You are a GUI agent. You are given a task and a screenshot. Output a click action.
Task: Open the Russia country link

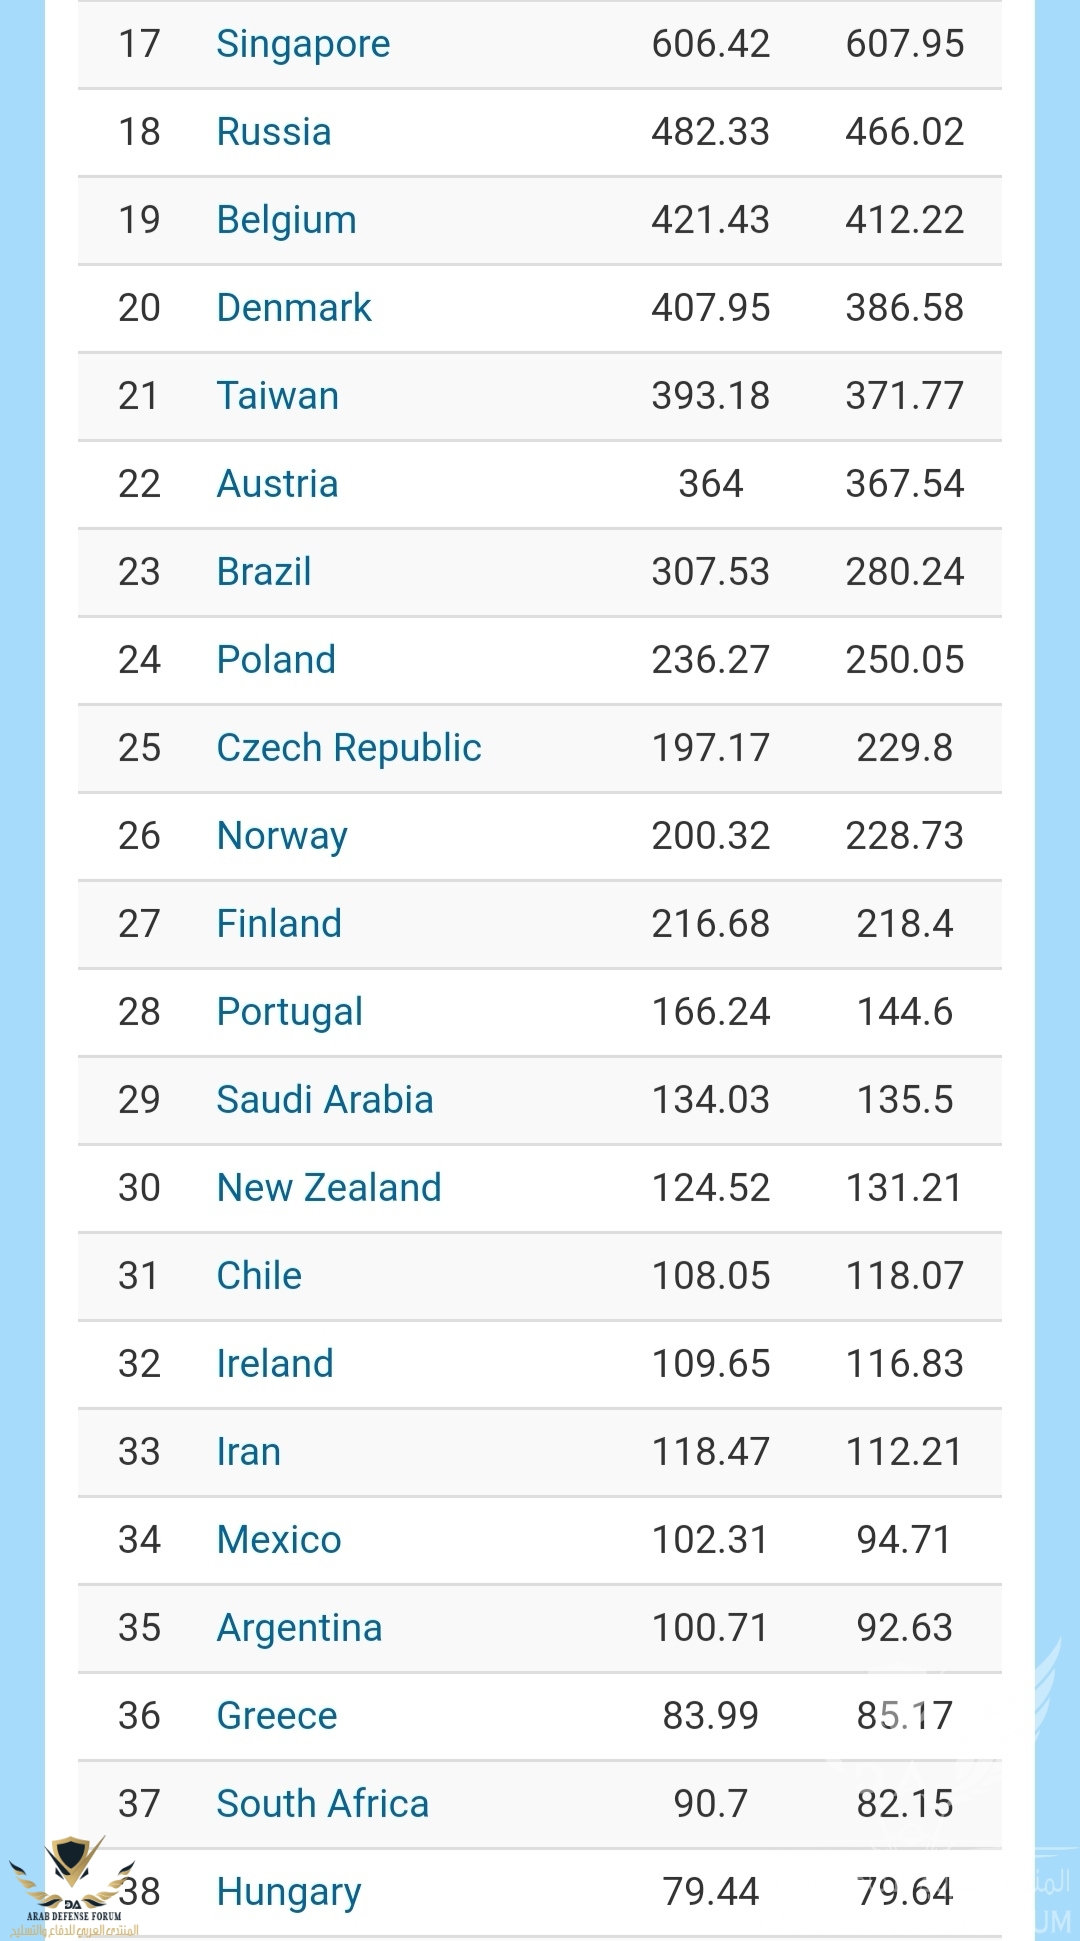[274, 132]
